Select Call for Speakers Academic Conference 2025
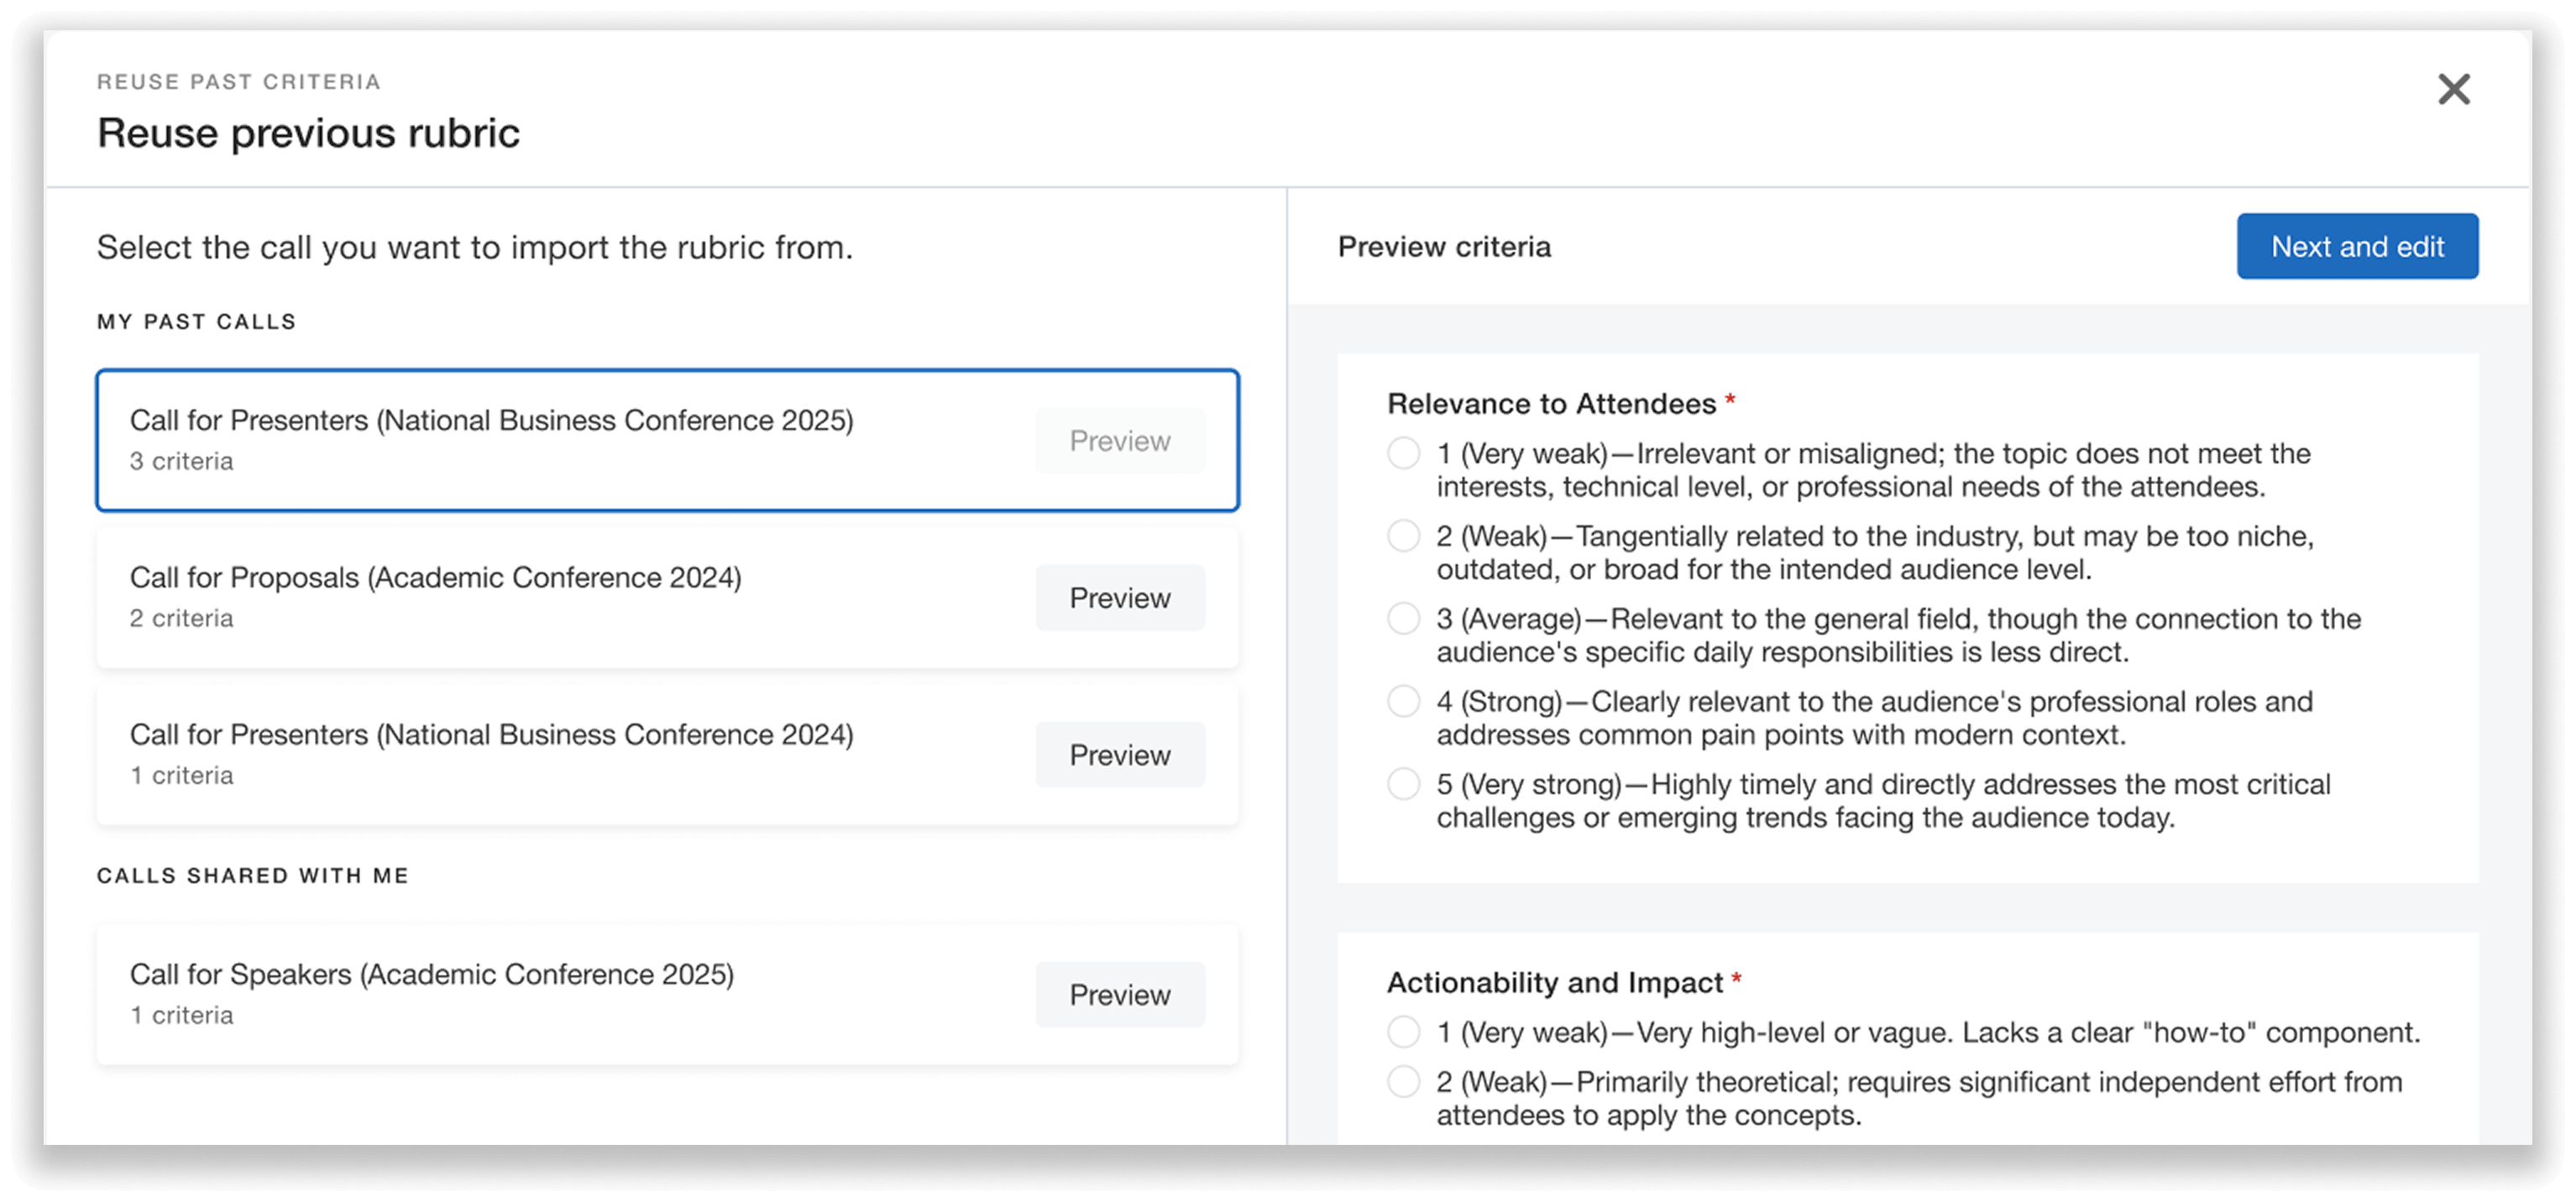The image size is (2576, 1202). (667, 994)
